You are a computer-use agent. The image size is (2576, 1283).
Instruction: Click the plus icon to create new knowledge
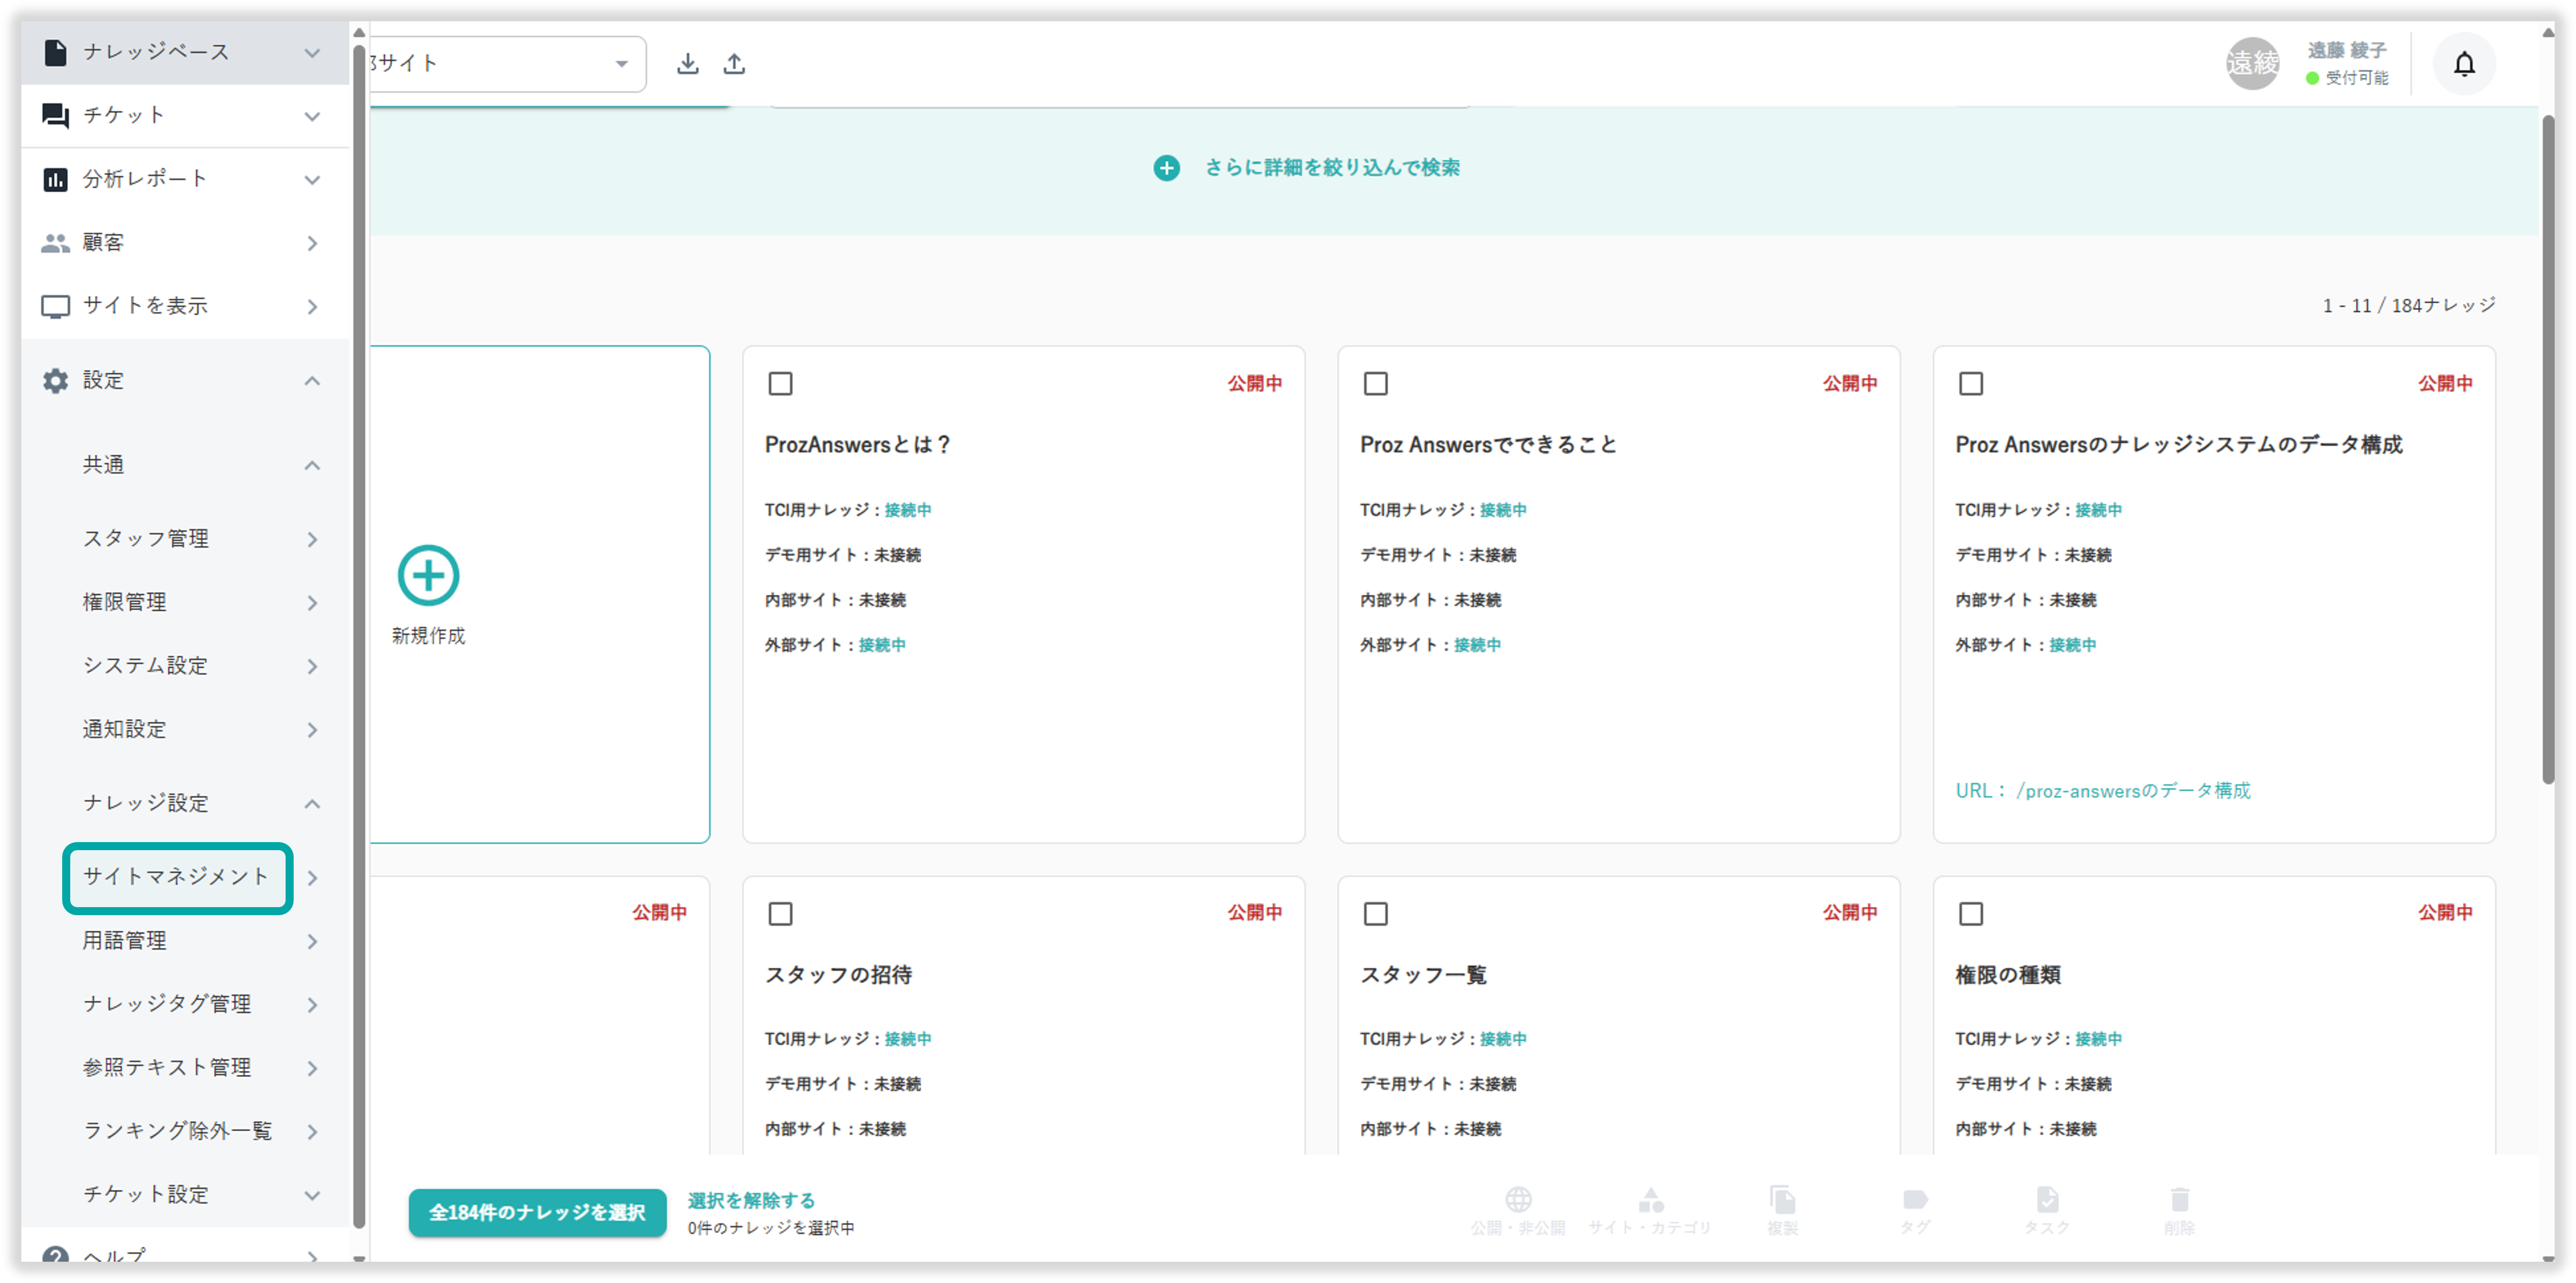(428, 575)
